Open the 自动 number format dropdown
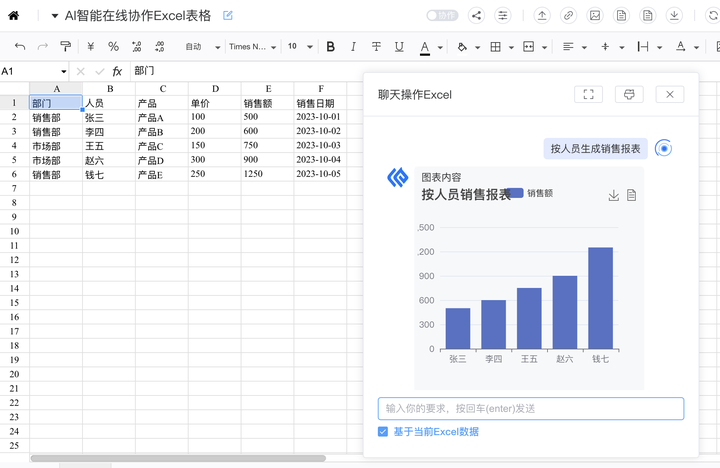The image size is (720, 468). coord(202,46)
